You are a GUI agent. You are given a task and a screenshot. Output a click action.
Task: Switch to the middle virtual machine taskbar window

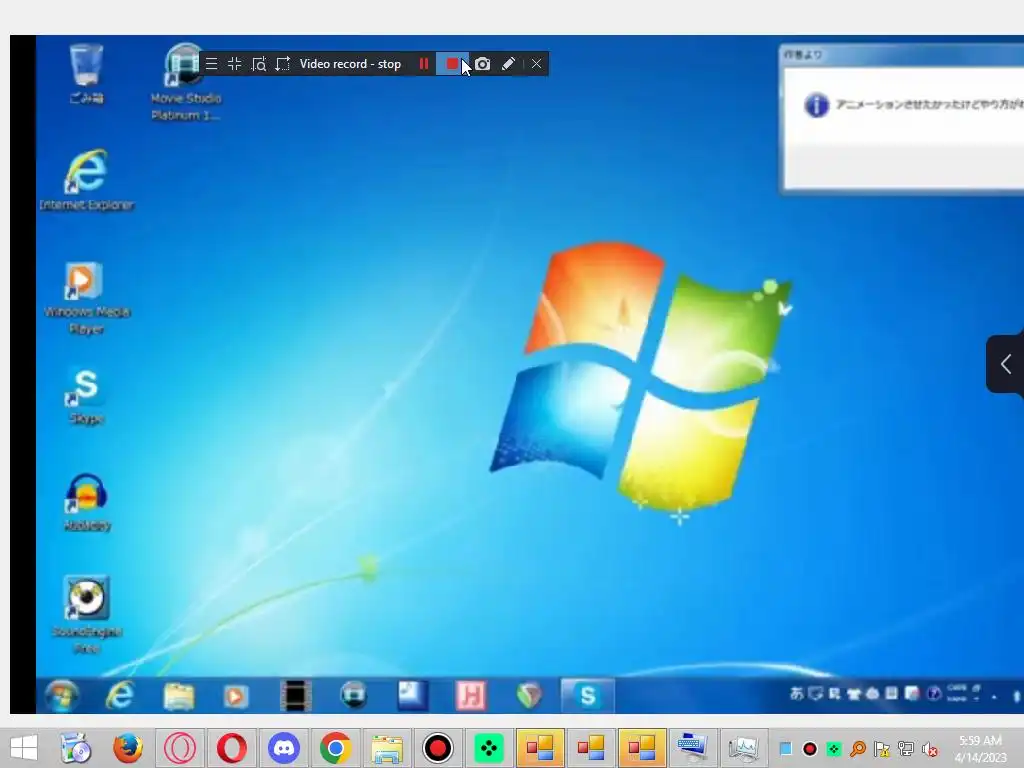(591, 748)
